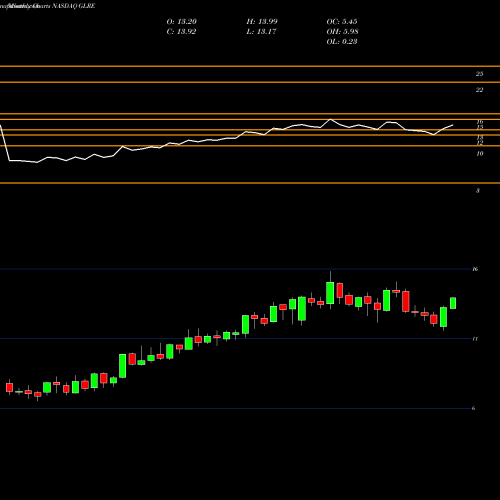Click the OH: 5.98 reading

342,32
